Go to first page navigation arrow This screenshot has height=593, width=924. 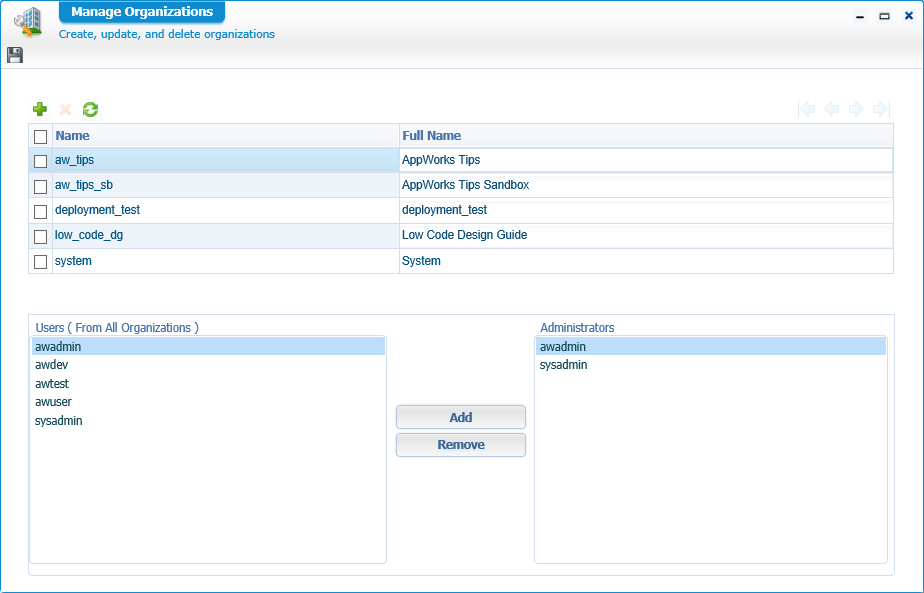pyautogui.click(x=807, y=109)
